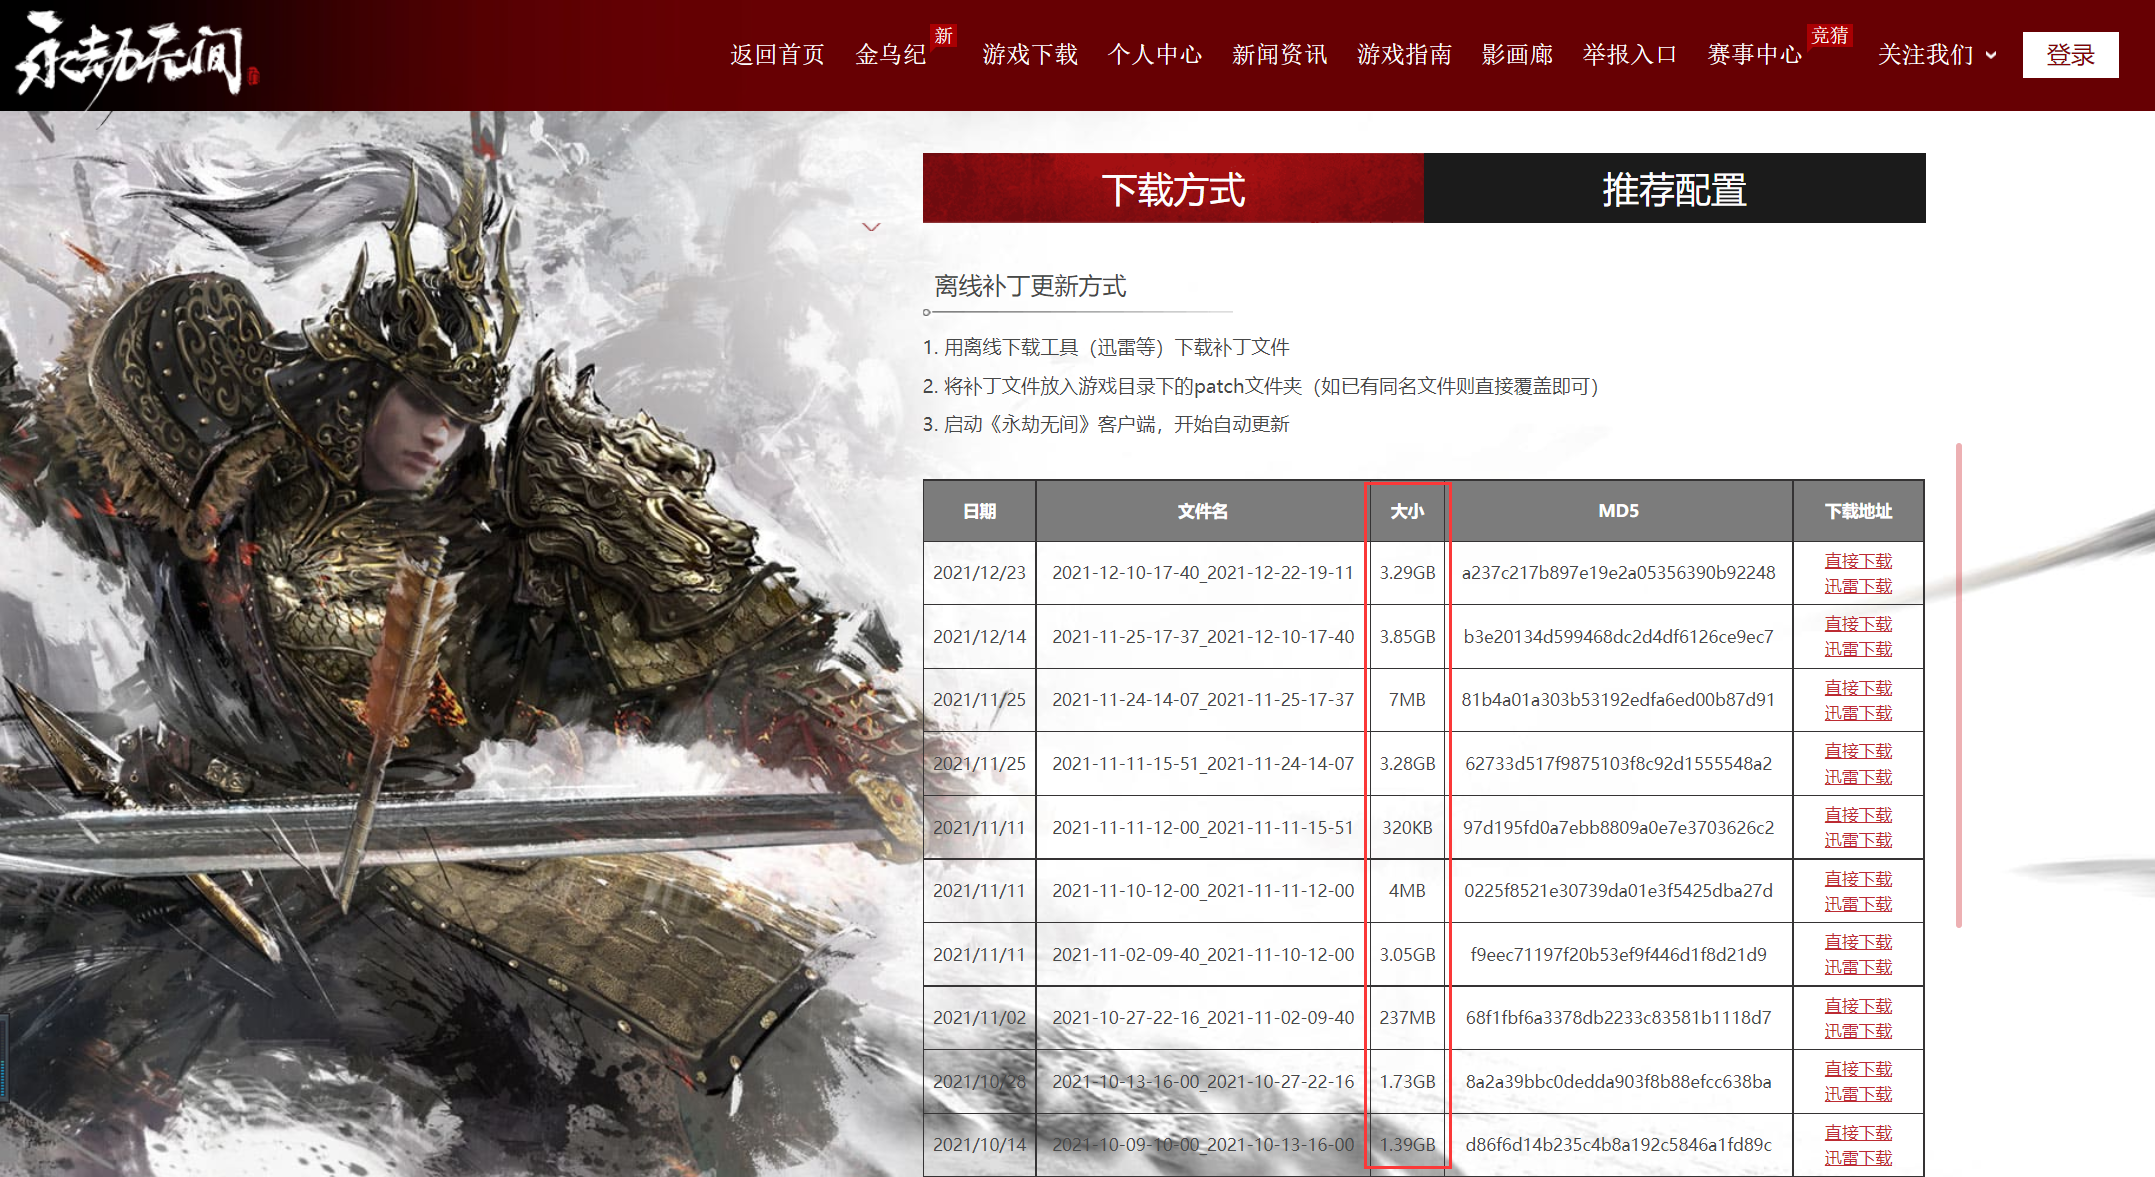
Task: Open 个人中心
Action: pos(1155,55)
